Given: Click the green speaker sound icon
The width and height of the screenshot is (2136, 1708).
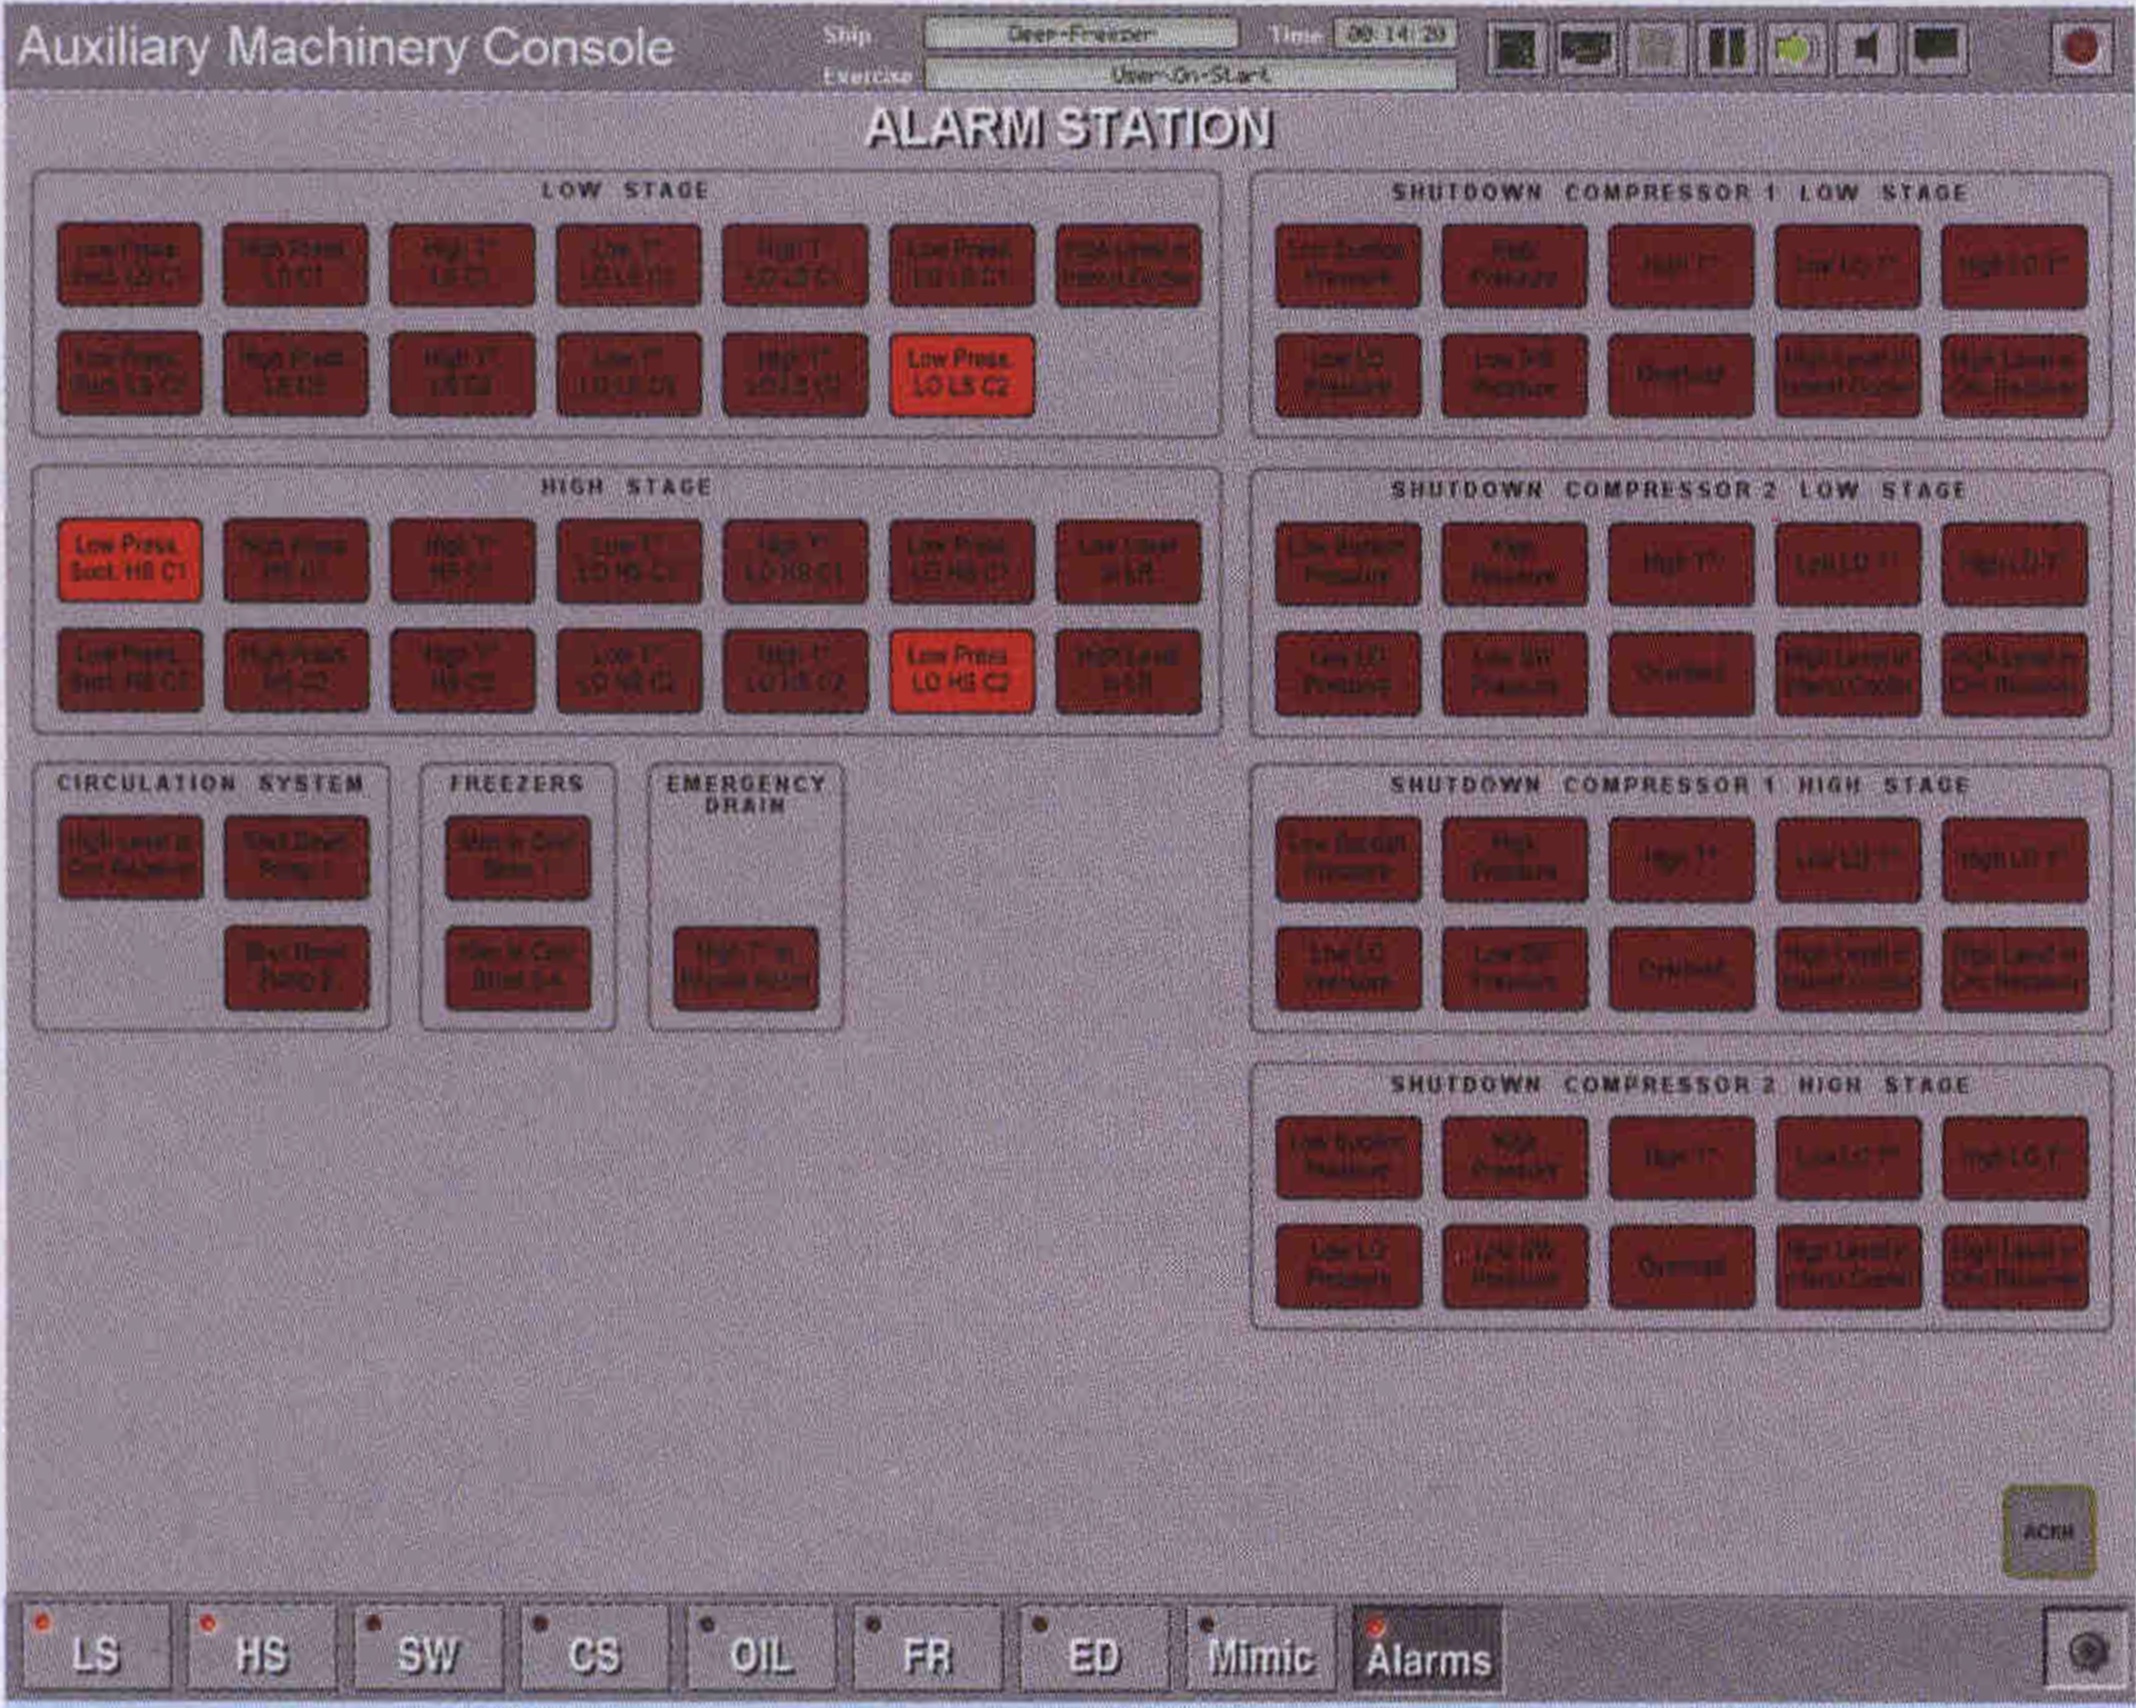Looking at the screenshot, I should click(x=1796, y=49).
